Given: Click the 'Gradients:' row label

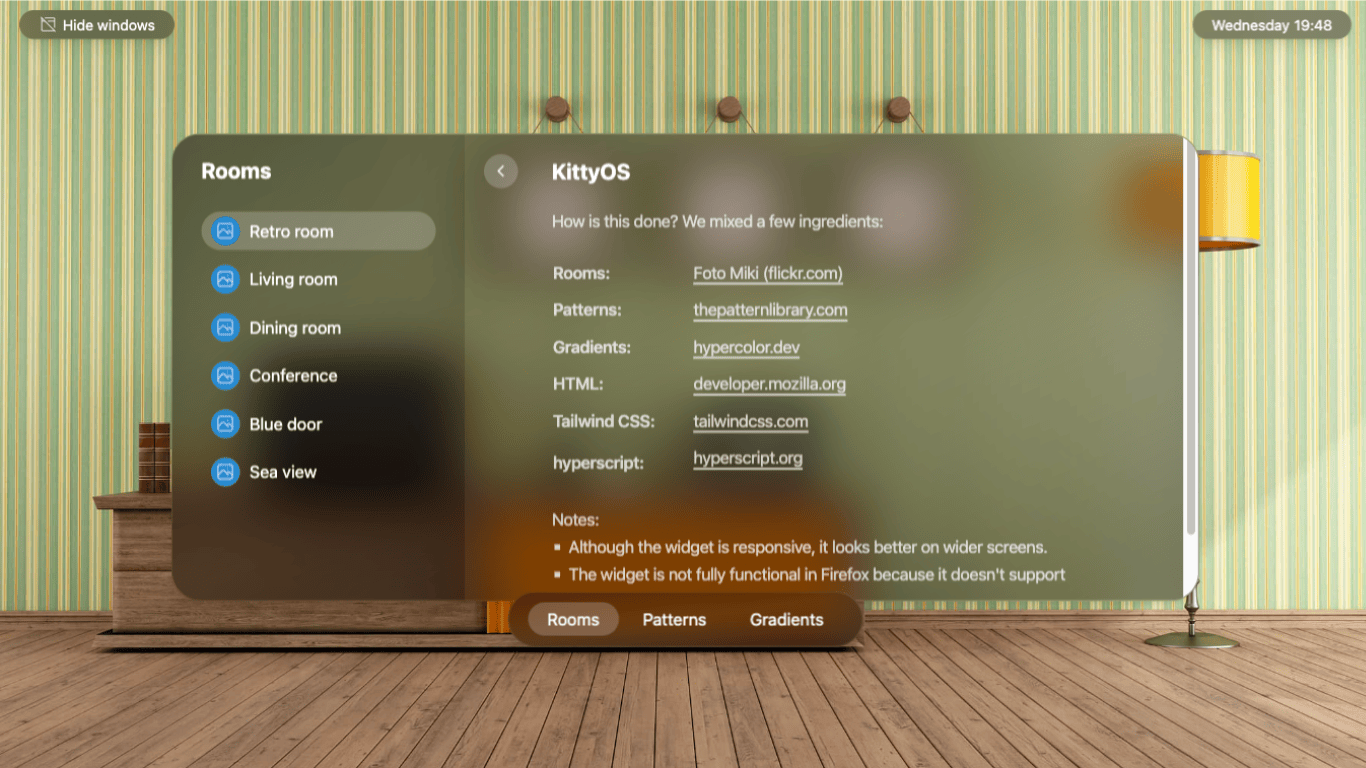Looking at the screenshot, I should 591,347.
